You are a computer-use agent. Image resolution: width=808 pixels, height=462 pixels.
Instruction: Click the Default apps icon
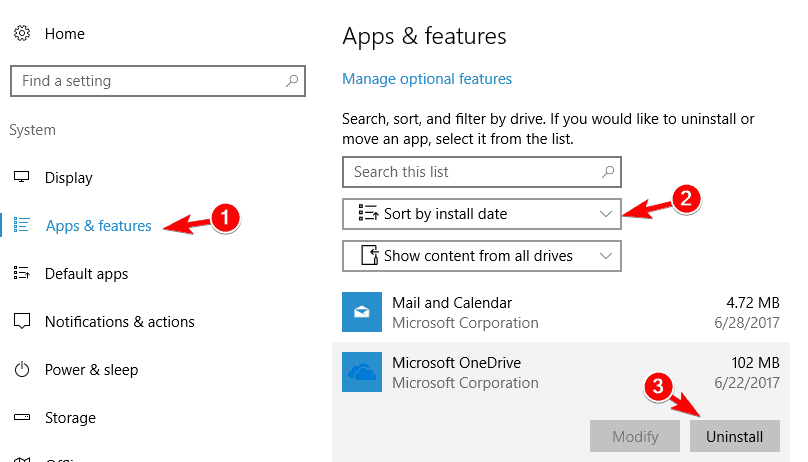(21, 274)
